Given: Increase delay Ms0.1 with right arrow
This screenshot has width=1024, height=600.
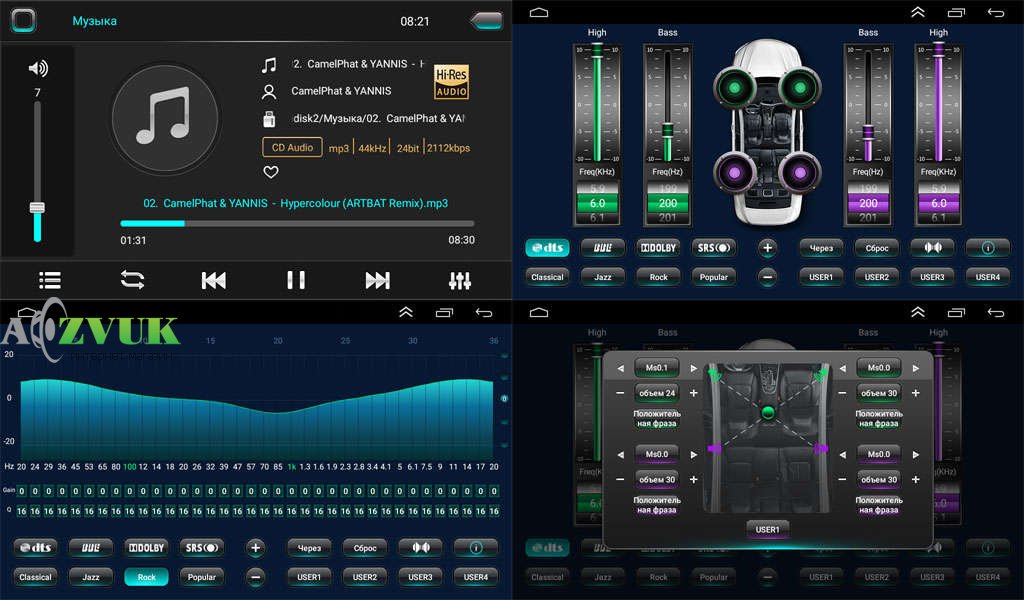Looking at the screenshot, I should click(x=694, y=368).
